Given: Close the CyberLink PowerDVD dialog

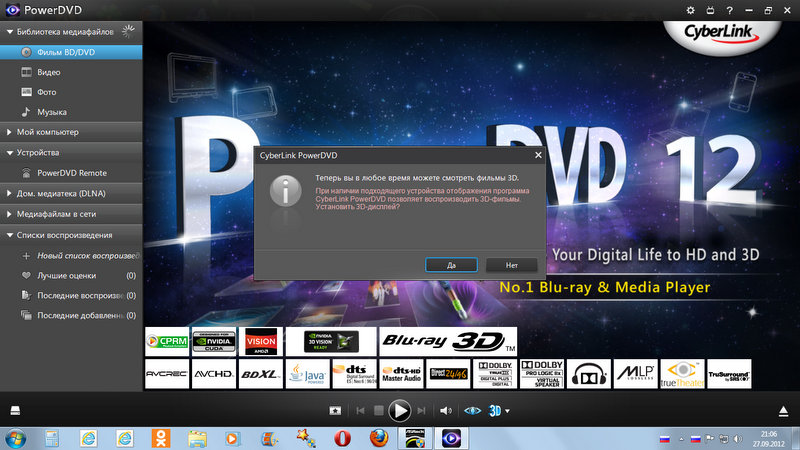Looking at the screenshot, I should 538,155.
